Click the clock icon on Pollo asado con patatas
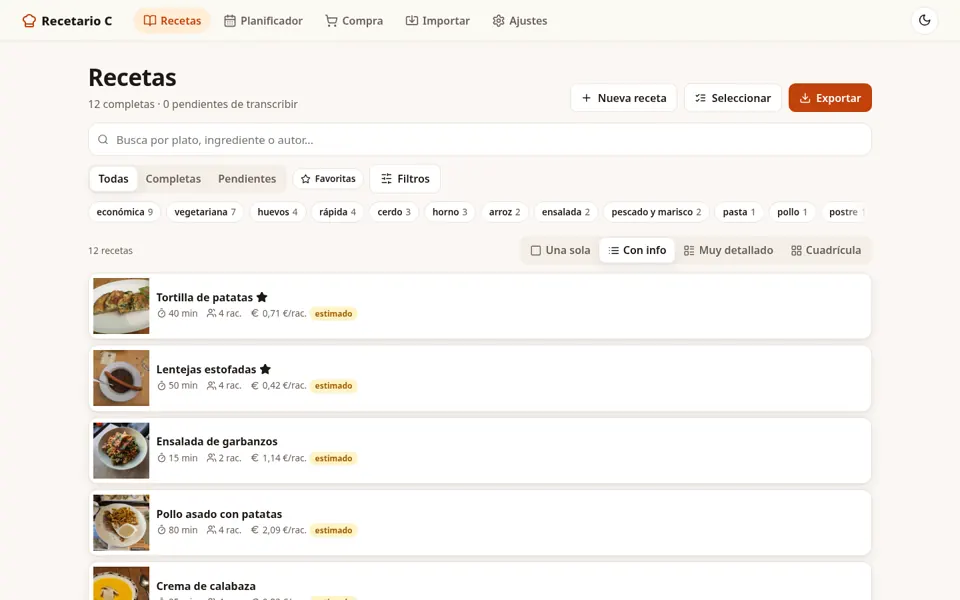960x600 pixels. [162, 530]
